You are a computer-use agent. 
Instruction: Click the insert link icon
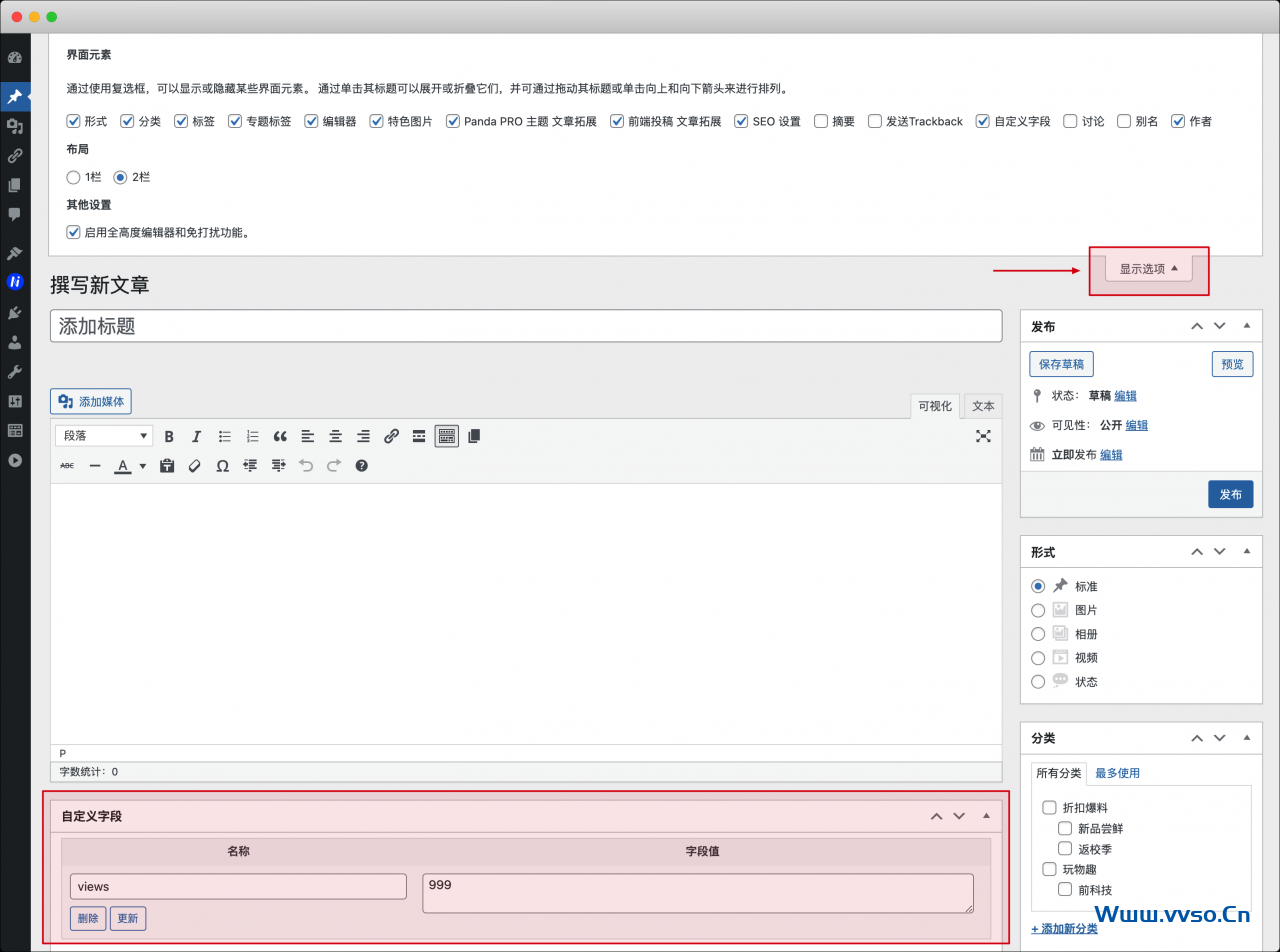391,436
